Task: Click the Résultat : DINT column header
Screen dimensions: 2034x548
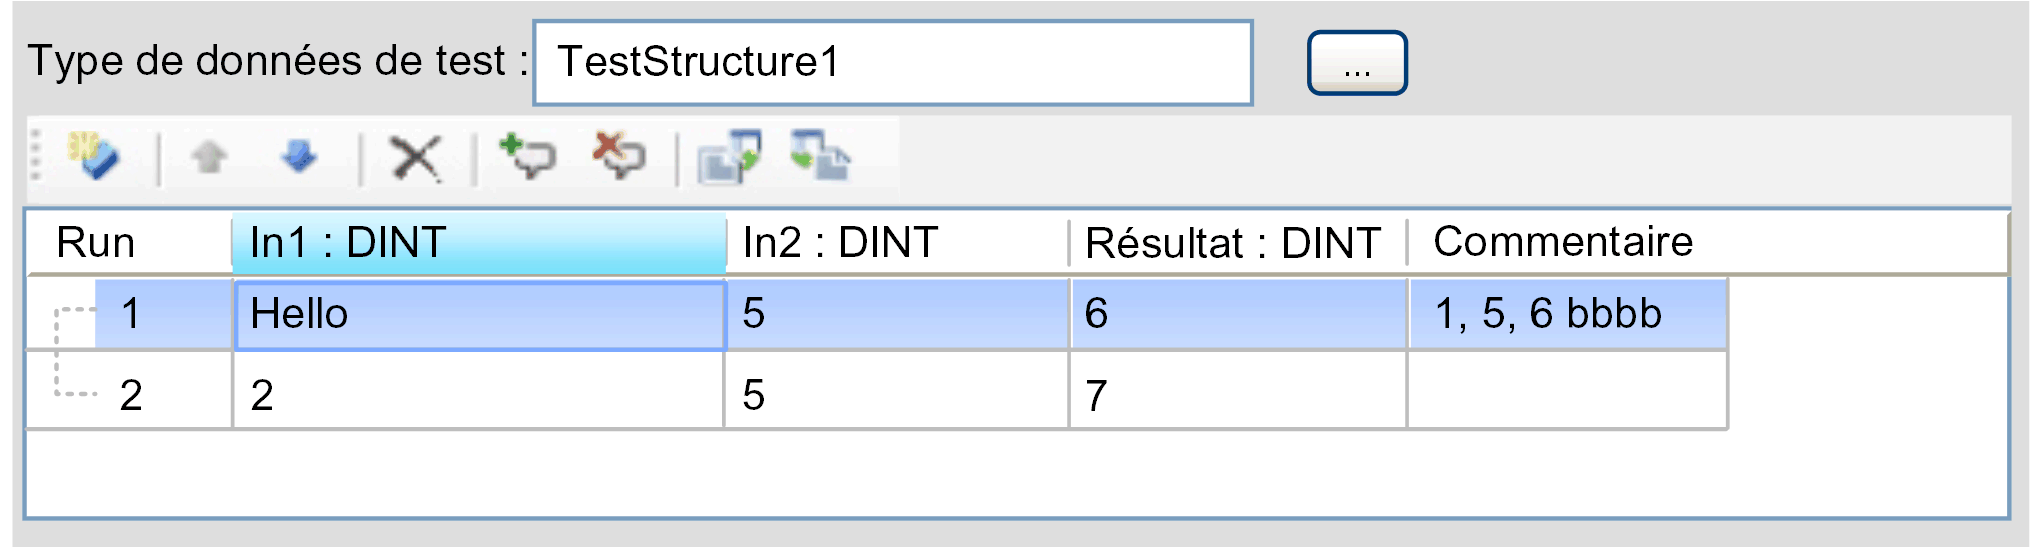Action: (1238, 243)
